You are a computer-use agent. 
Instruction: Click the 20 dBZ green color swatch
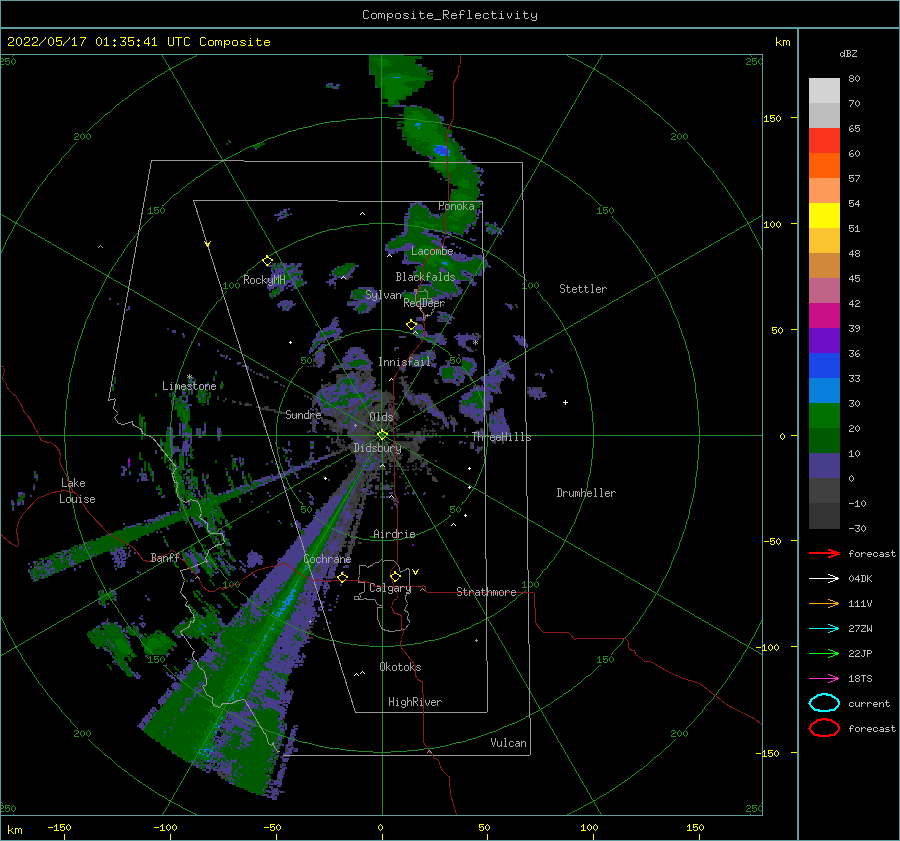click(x=824, y=415)
